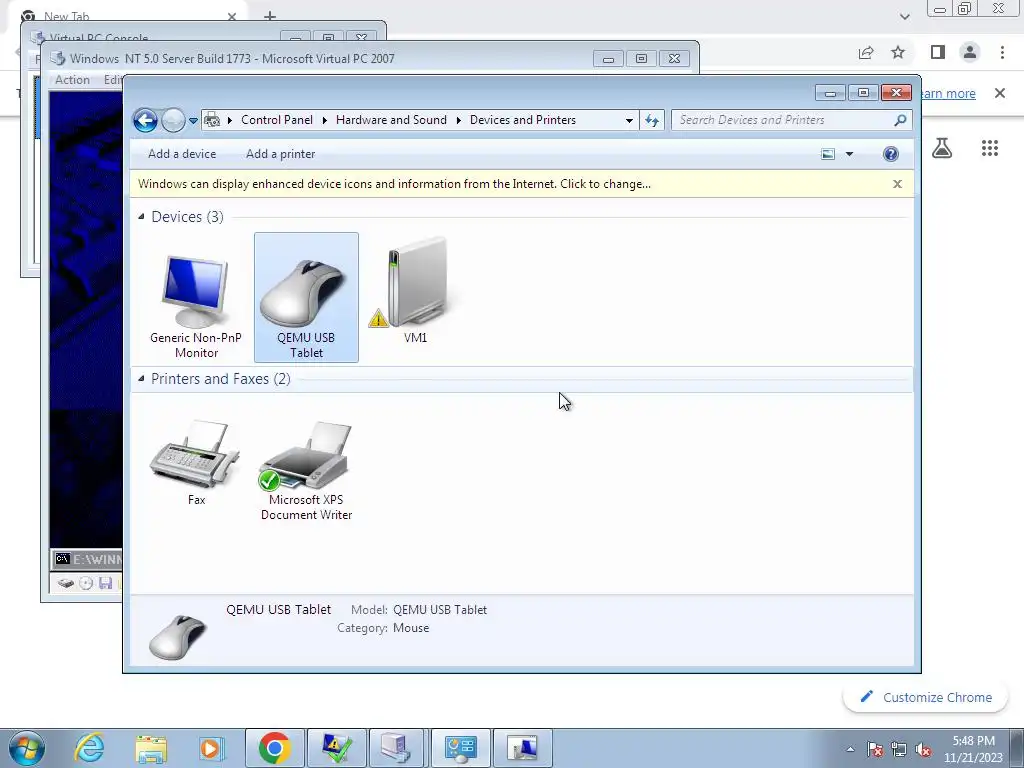Select the Generic Non-PnP Monitor device
Viewport: 1024px width, 768px height.
[196, 297]
